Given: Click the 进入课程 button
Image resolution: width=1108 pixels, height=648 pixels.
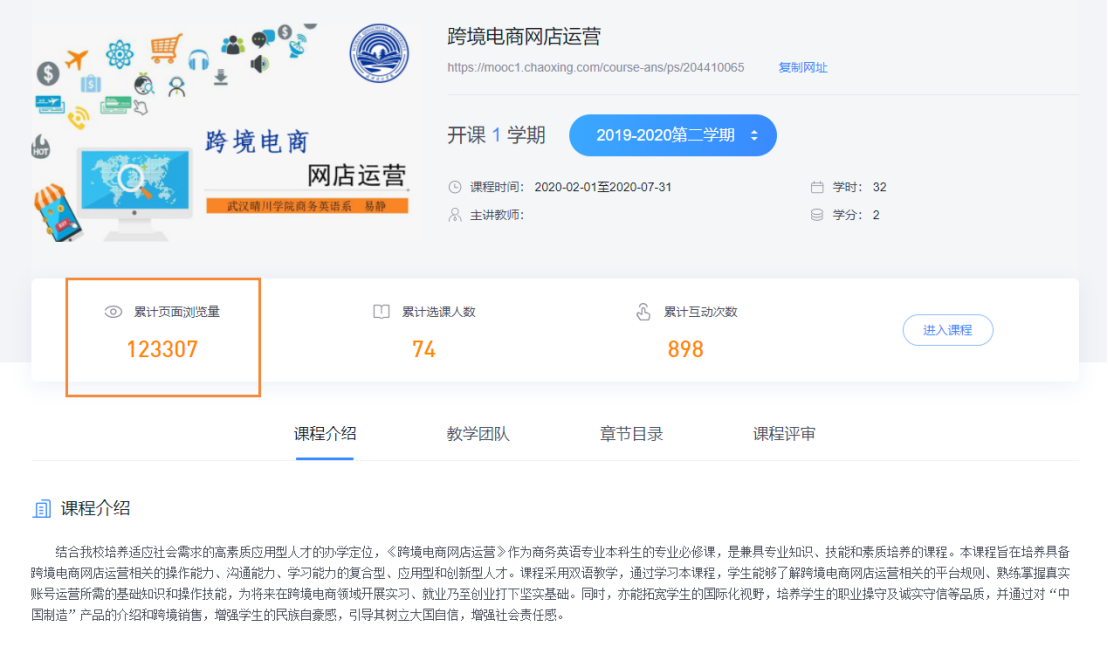Looking at the screenshot, I should pyautogui.click(x=947, y=330).
